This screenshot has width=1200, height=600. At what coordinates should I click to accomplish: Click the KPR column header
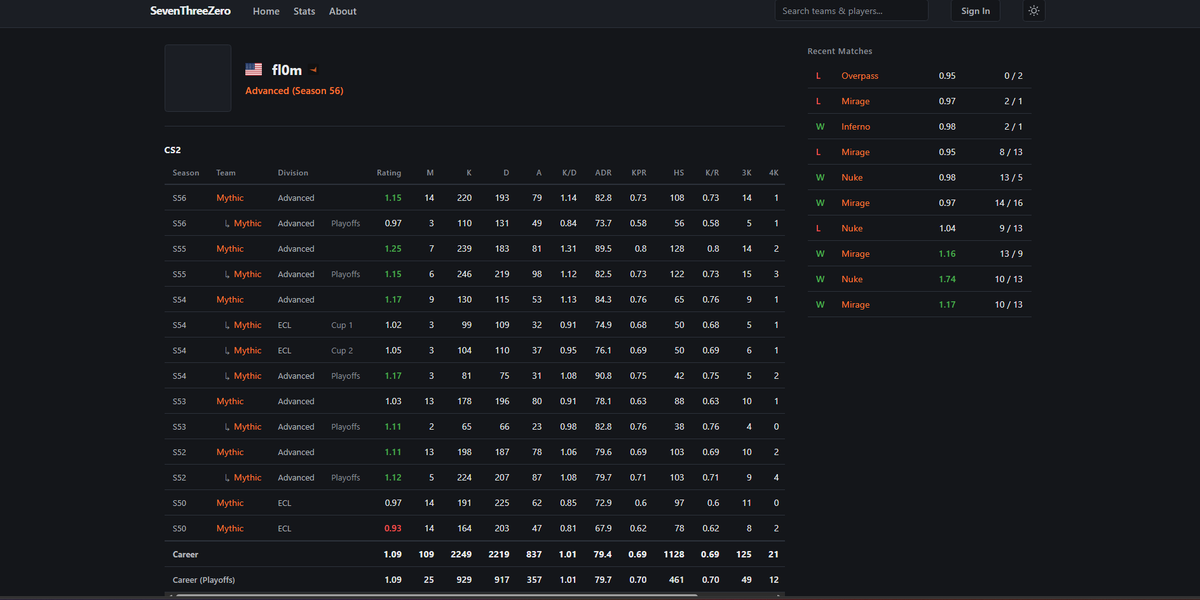tap(638, 173)
